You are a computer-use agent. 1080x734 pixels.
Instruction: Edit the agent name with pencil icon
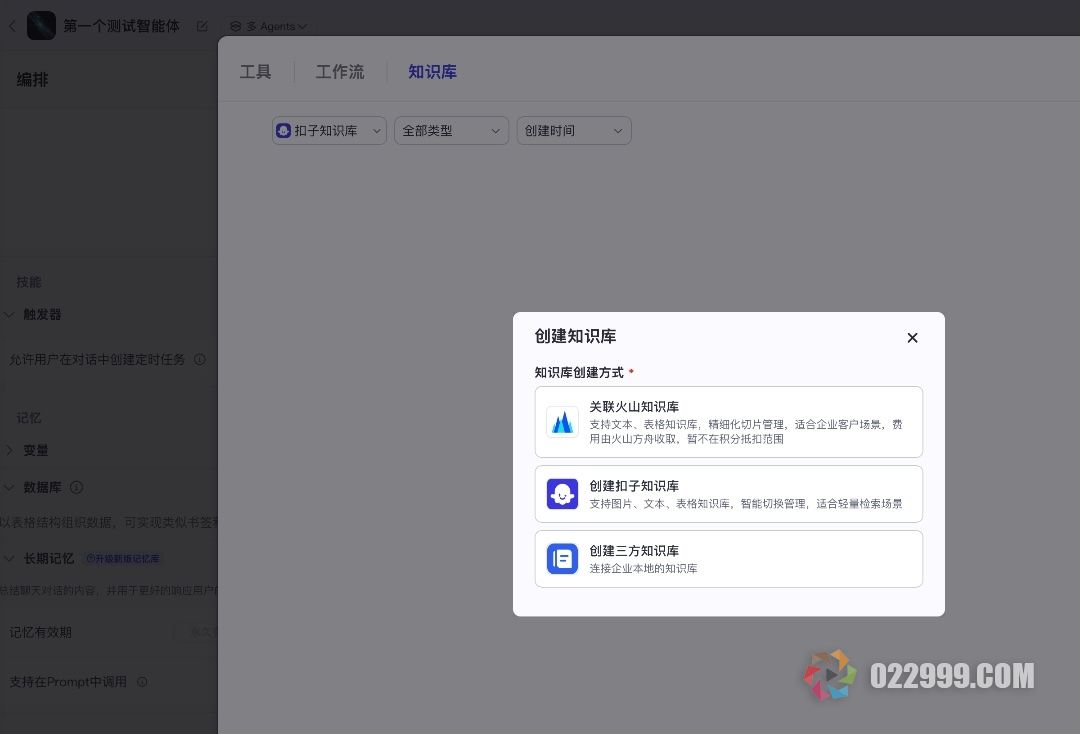coord(202,26)
